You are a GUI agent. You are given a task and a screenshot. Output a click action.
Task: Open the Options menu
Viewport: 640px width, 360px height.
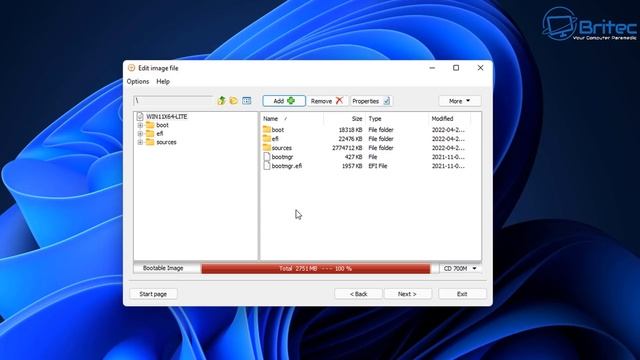(x=138, y=81)
